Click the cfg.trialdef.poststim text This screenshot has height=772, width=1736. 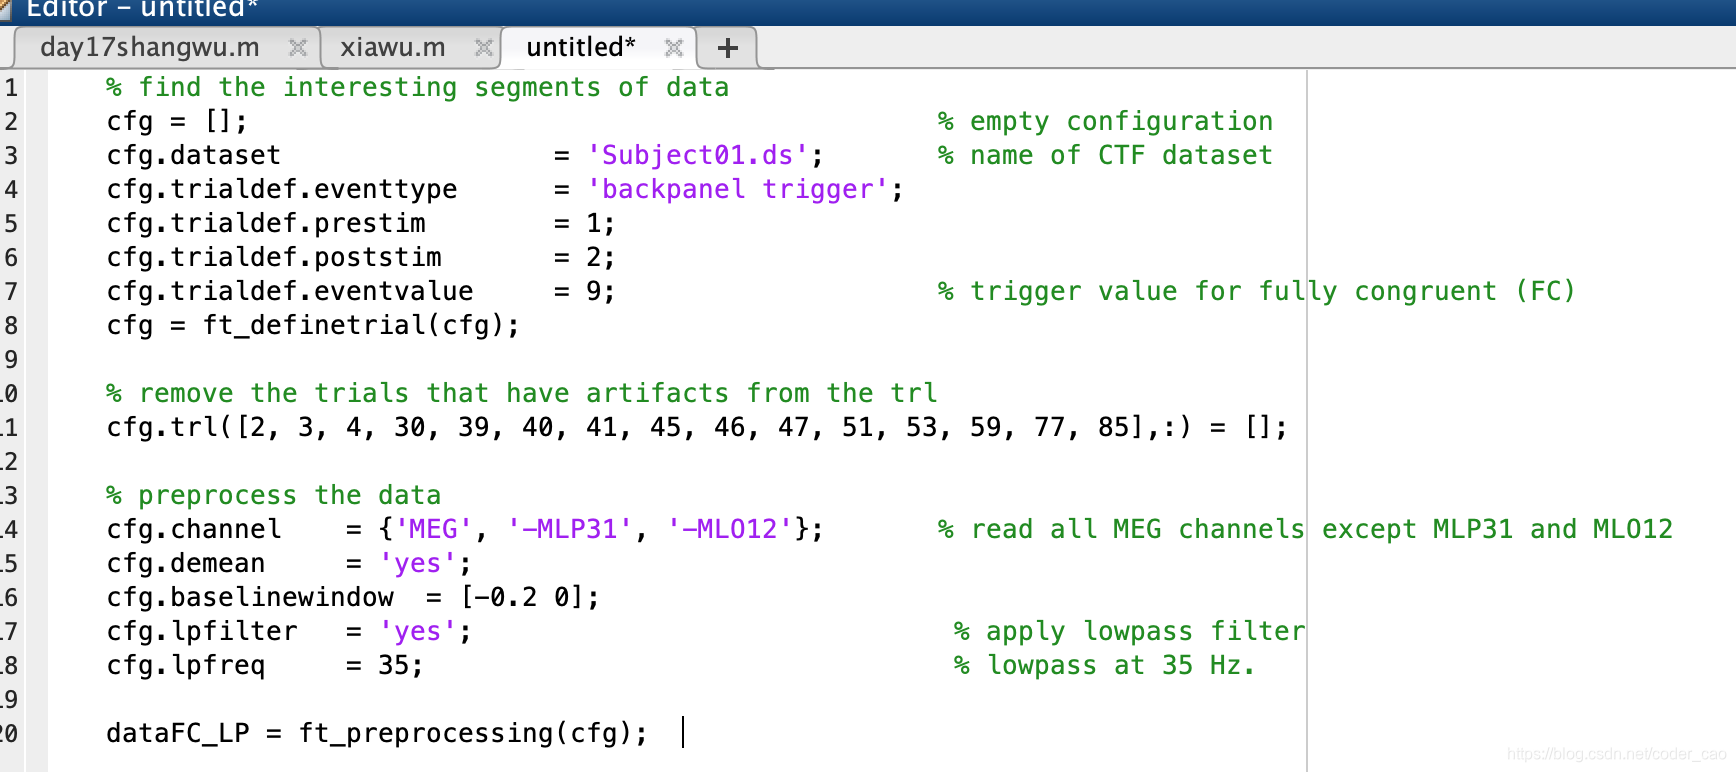click(274, 257)
